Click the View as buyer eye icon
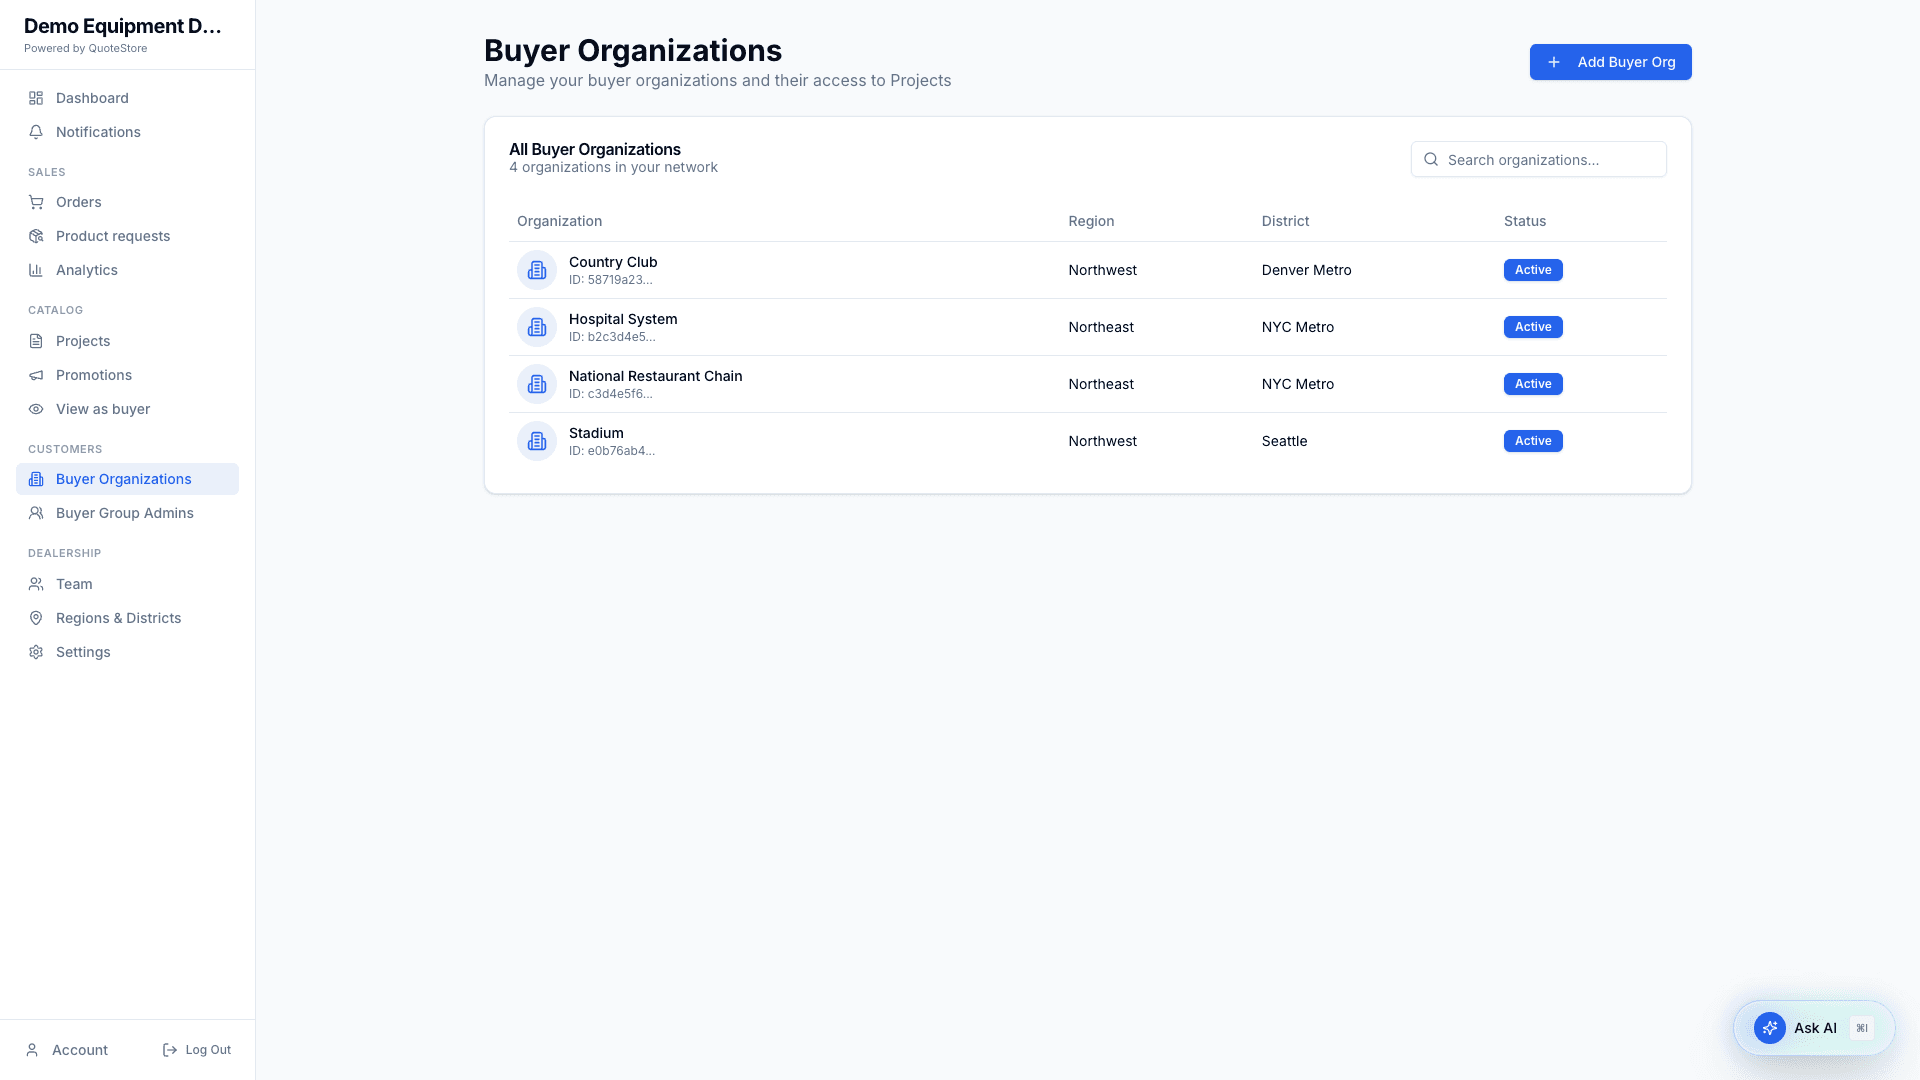The image size is (1920, 1080). [x=36, y=409]
